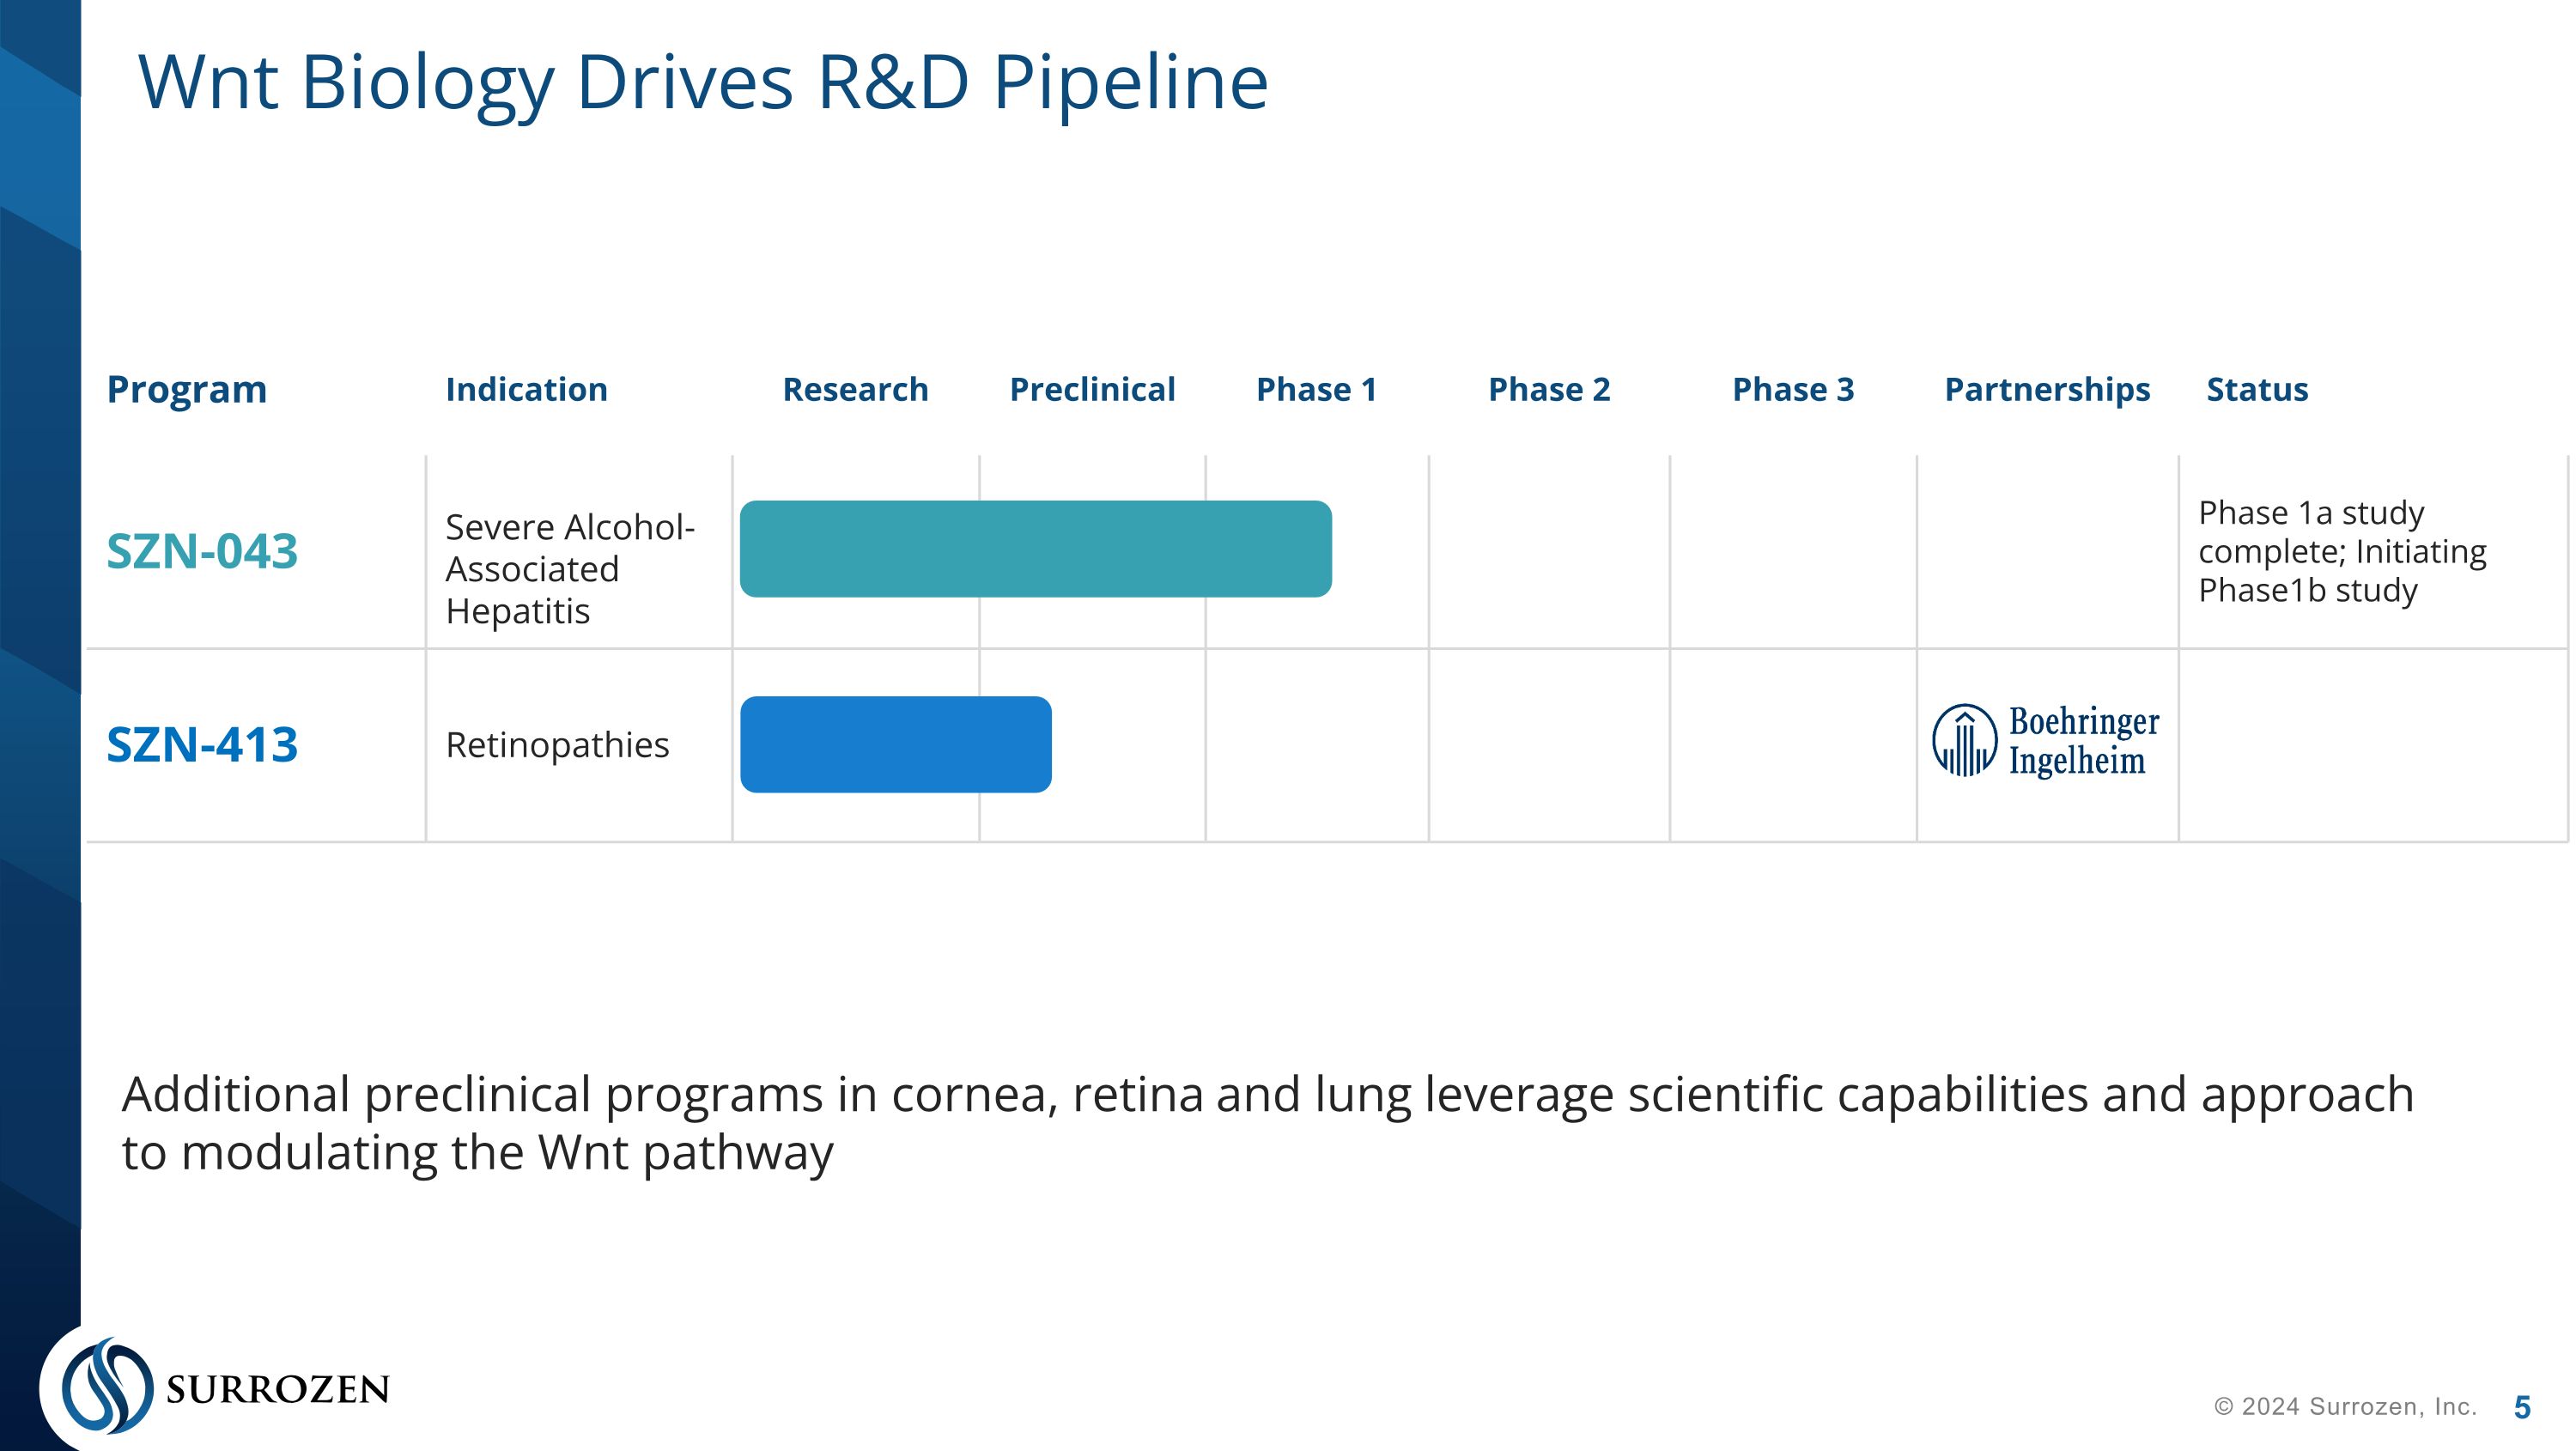Click the blue SZN-413 progress bar

coord(896,745)
